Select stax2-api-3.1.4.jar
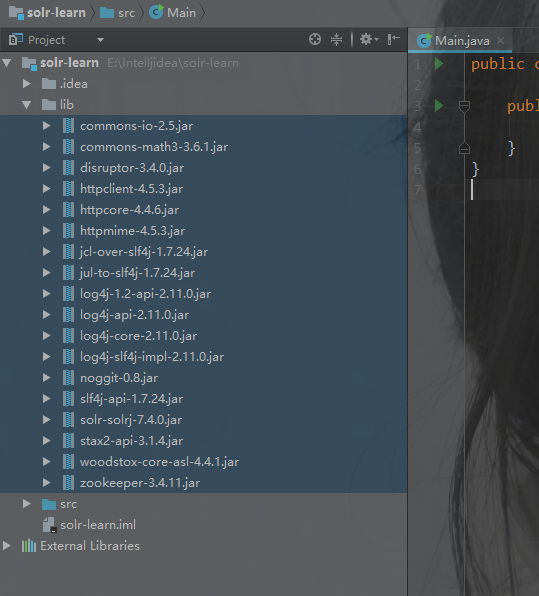 [x=132, y=441]
